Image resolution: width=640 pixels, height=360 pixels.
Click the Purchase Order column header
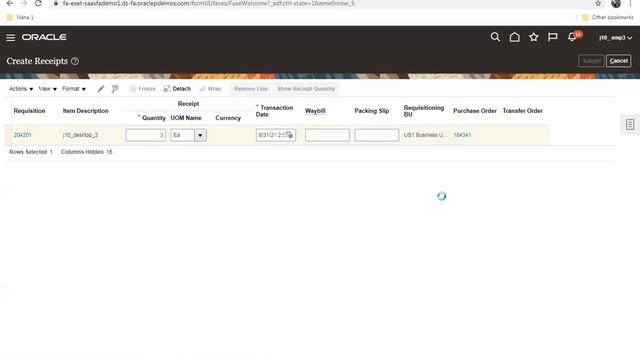pos(475,111)
